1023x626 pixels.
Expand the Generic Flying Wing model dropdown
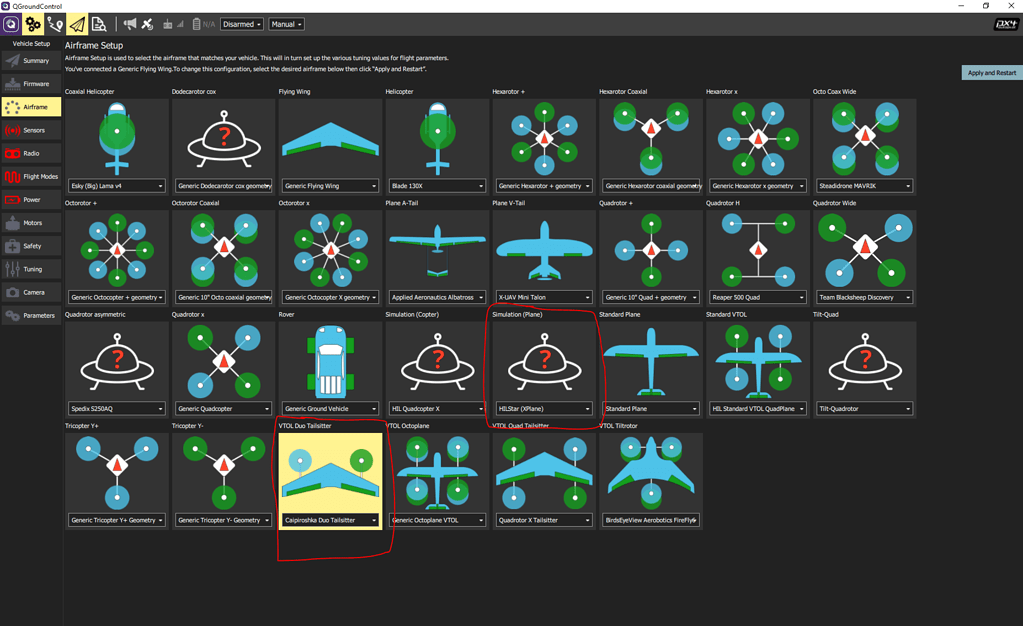point(330,186)
